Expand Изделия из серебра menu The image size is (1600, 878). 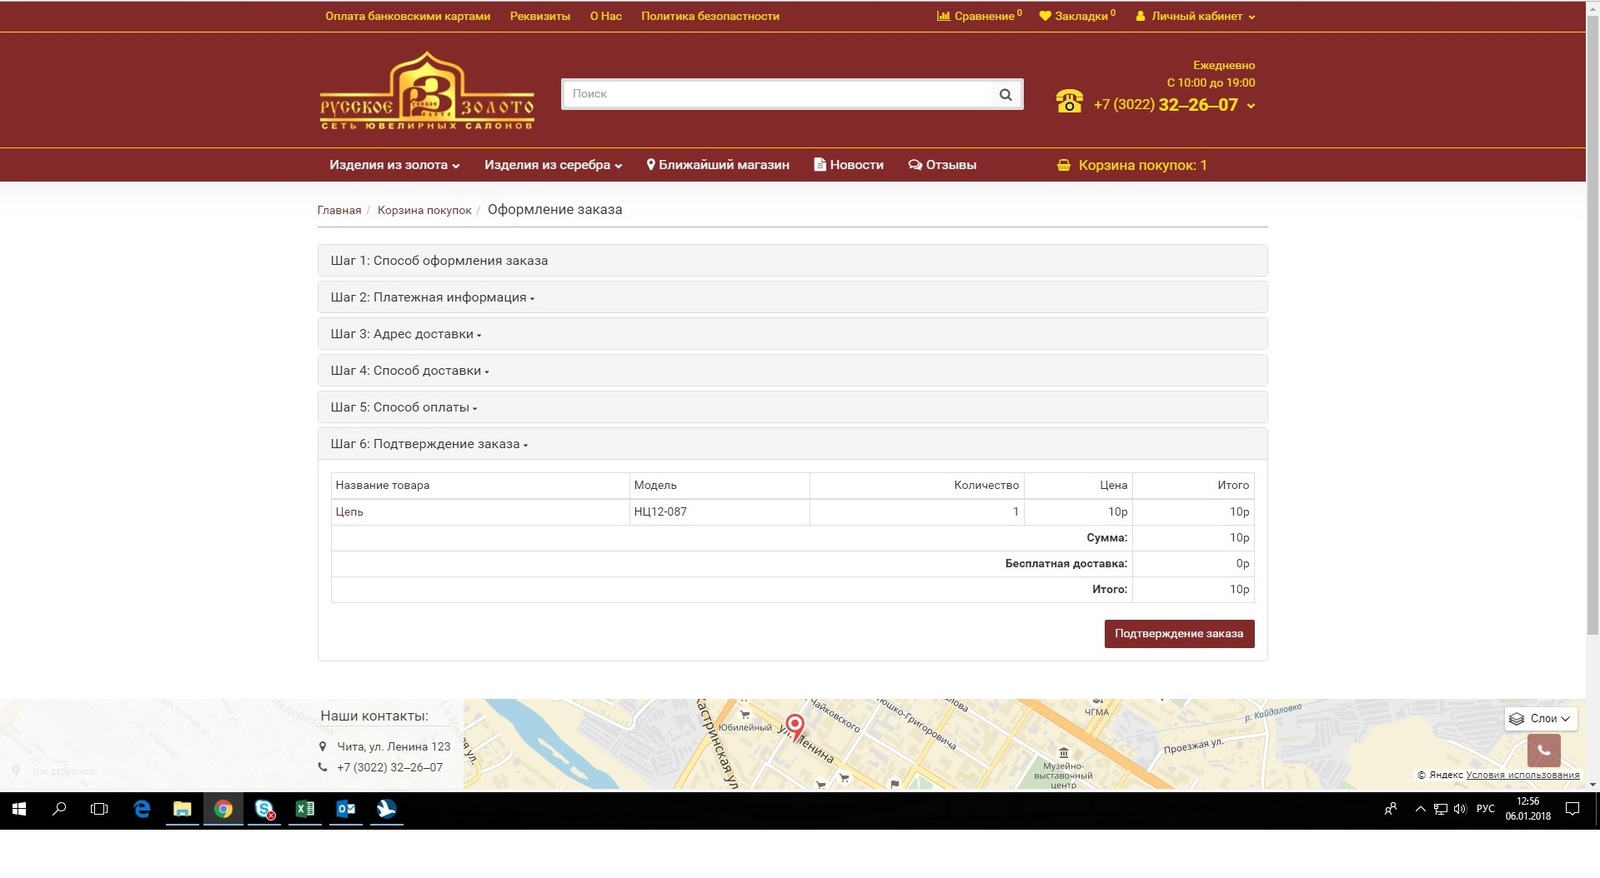tap(553, 165)
